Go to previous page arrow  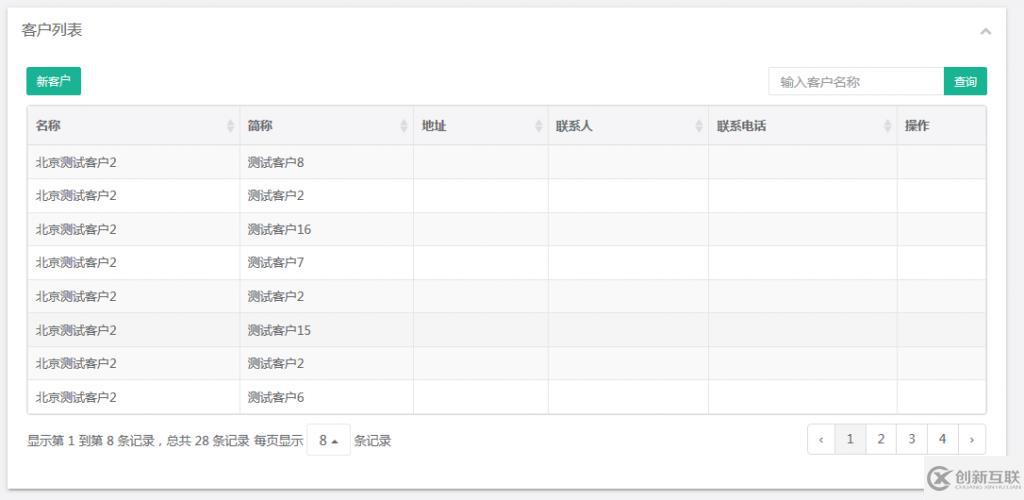(x=821, y=439)
